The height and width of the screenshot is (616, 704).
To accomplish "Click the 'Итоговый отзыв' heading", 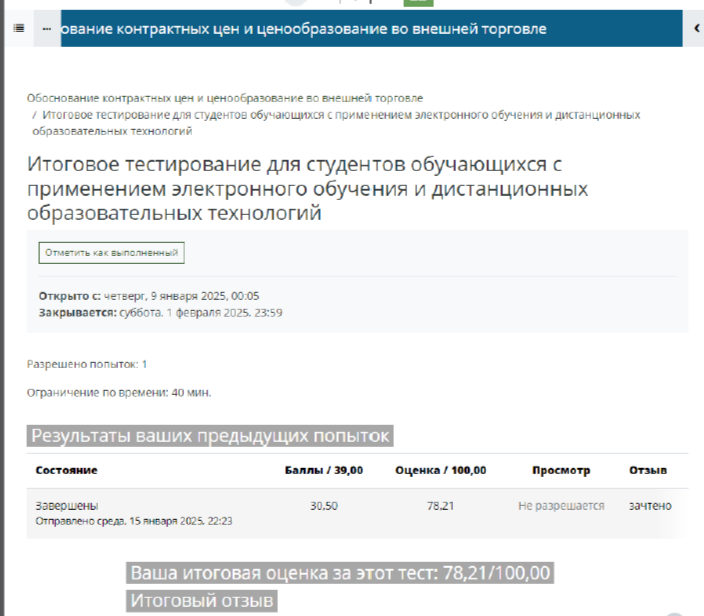I will [x=203, y=601].
